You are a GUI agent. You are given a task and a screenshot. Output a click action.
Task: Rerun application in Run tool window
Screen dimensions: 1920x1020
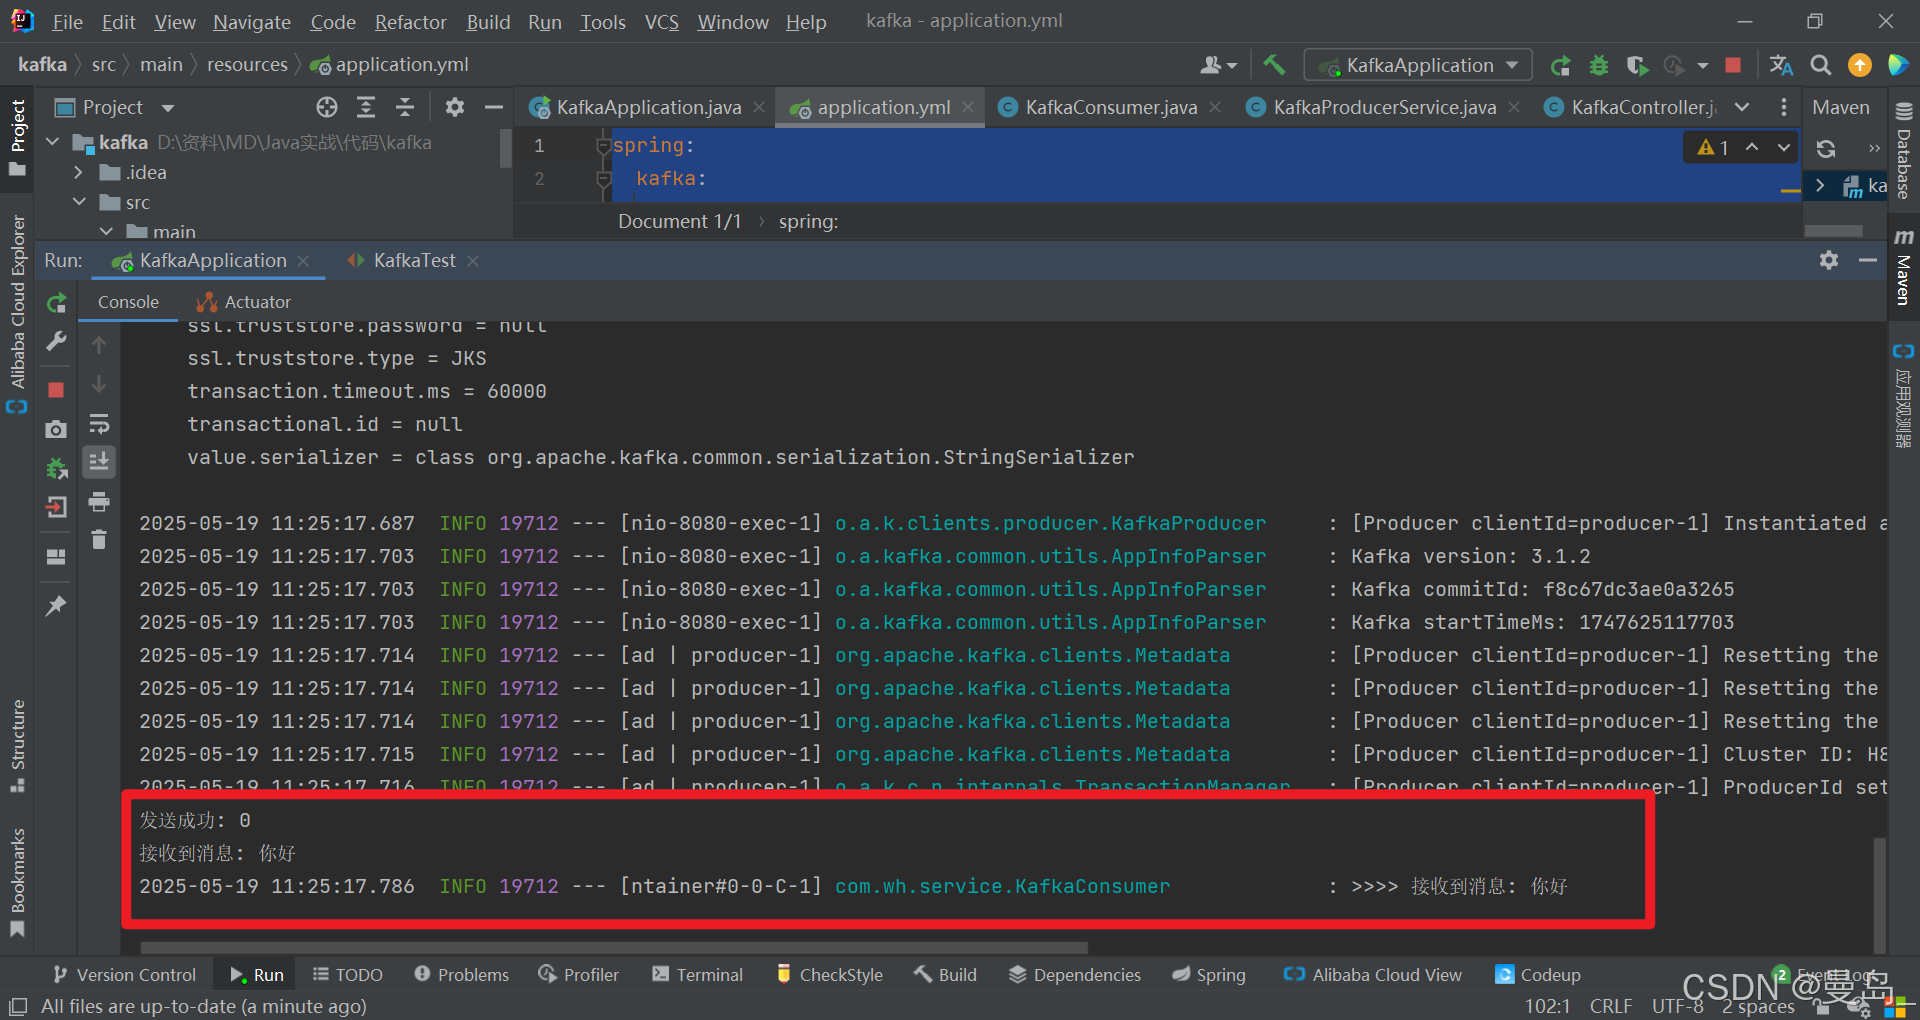(57, 303)
